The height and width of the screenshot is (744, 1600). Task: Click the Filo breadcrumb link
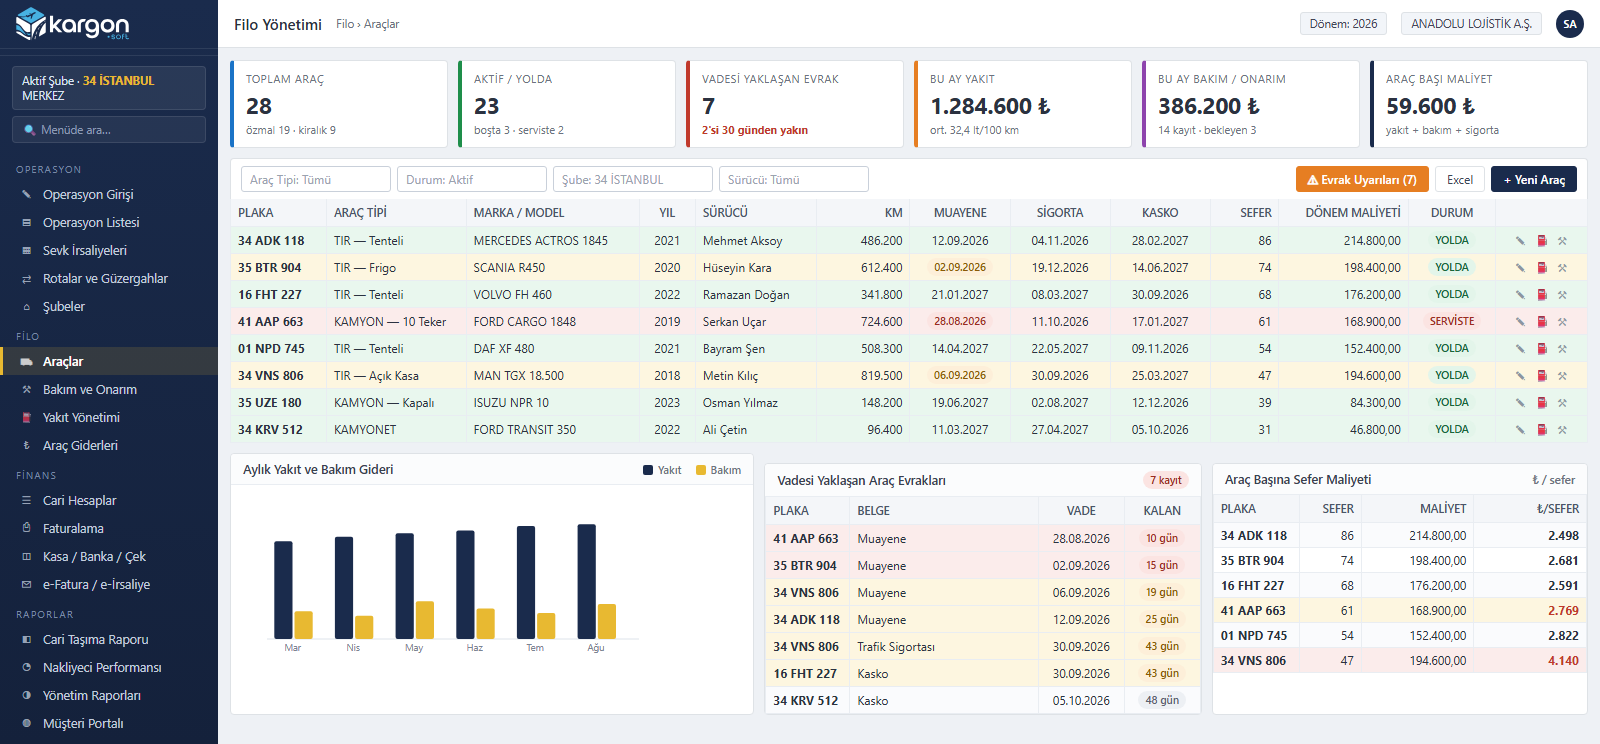tap(345, 24)
